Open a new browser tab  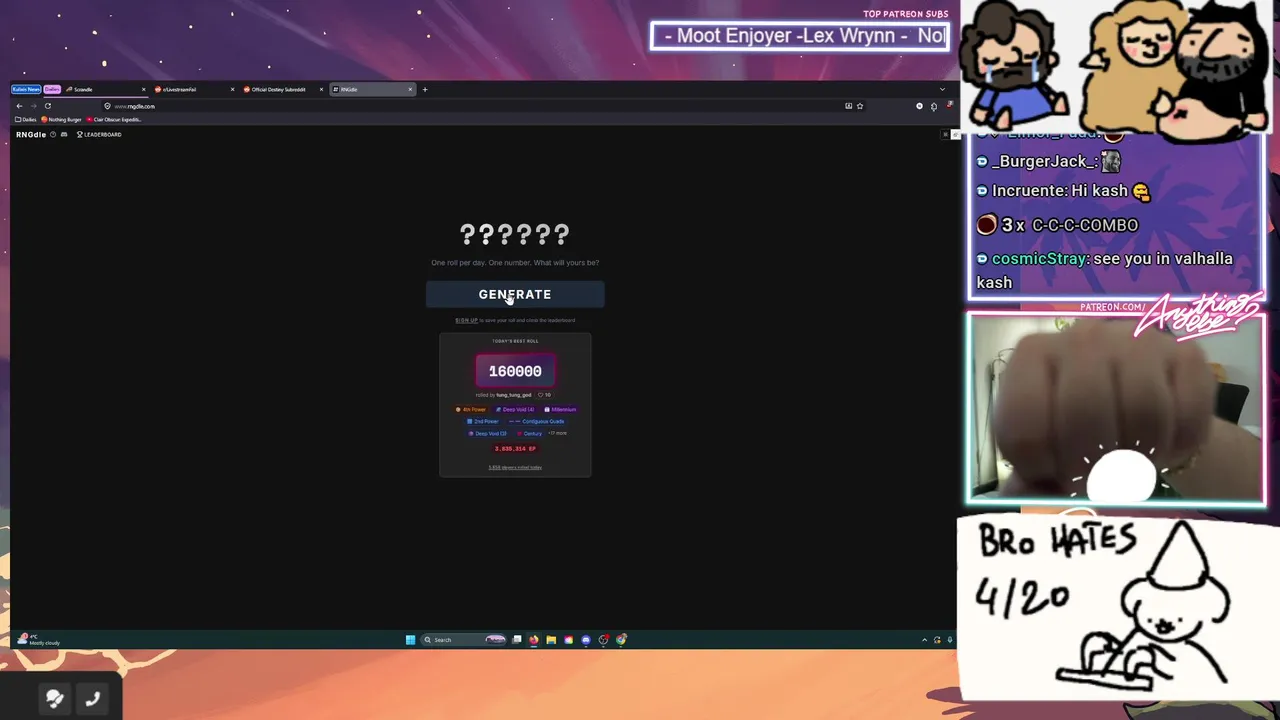425,89
